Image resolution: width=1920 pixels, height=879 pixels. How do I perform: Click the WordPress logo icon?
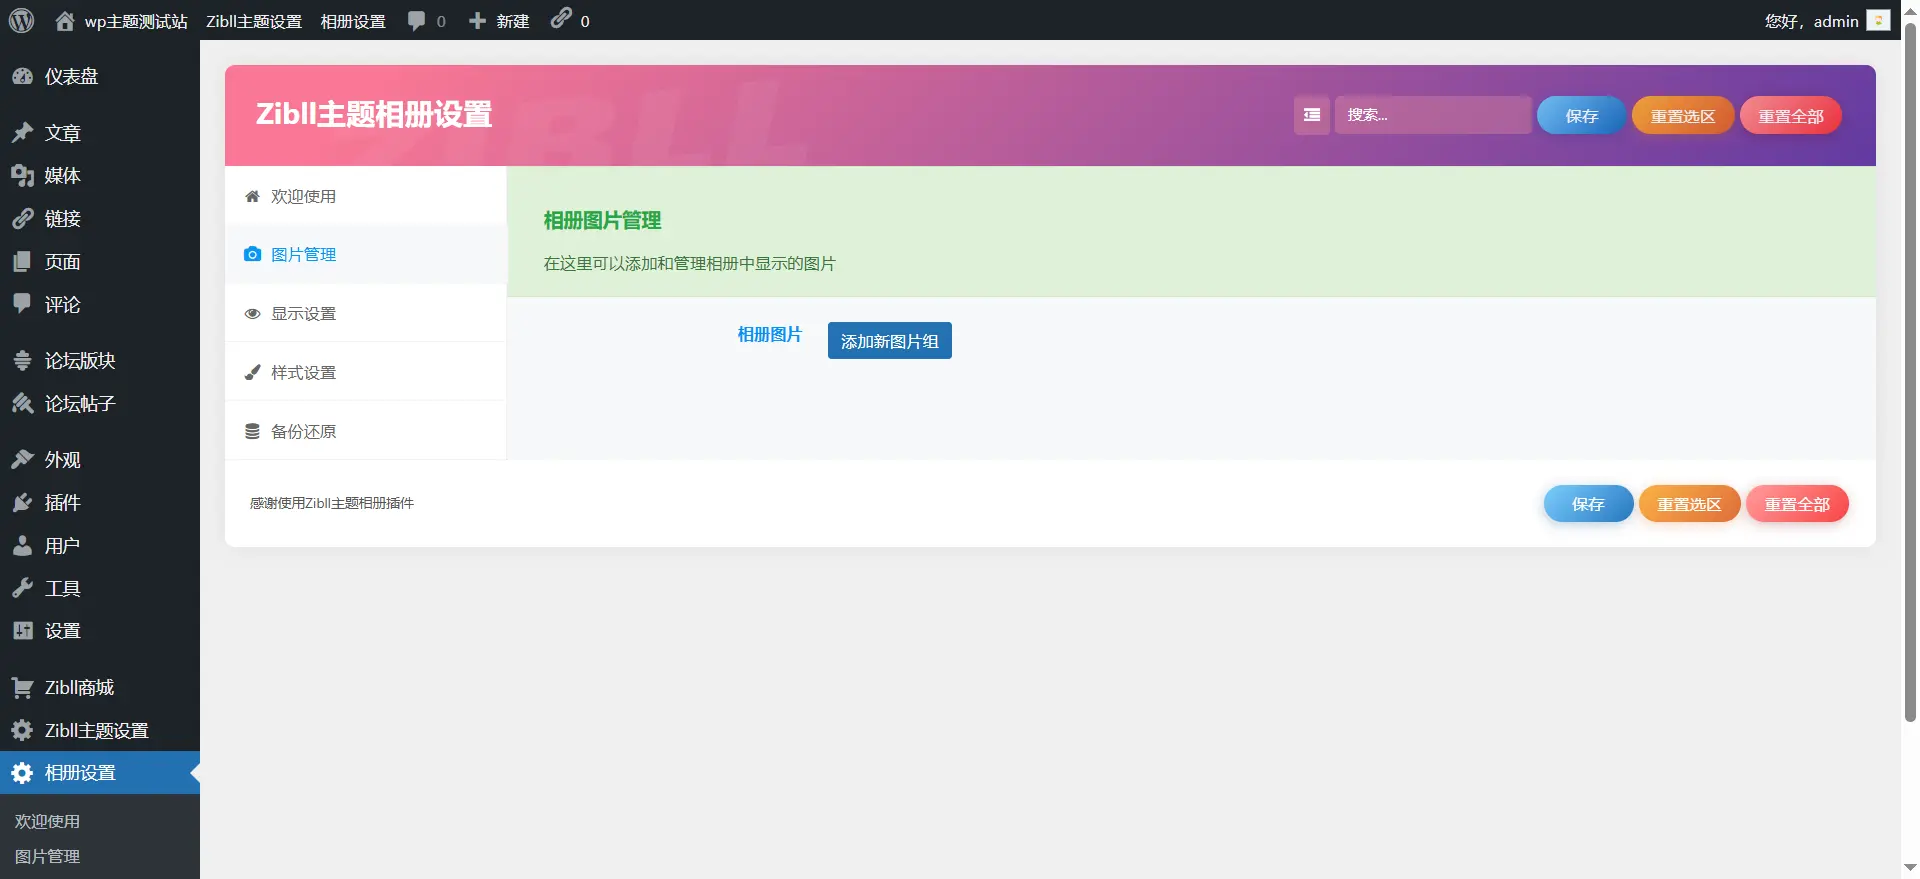coord(21,20)
